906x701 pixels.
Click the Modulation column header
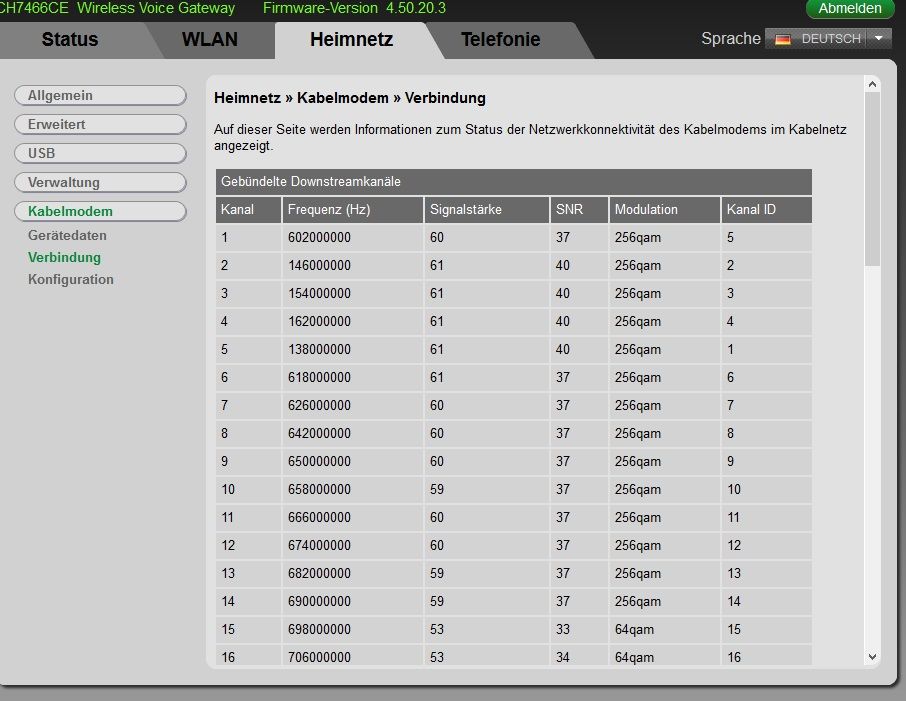[664, 209]
